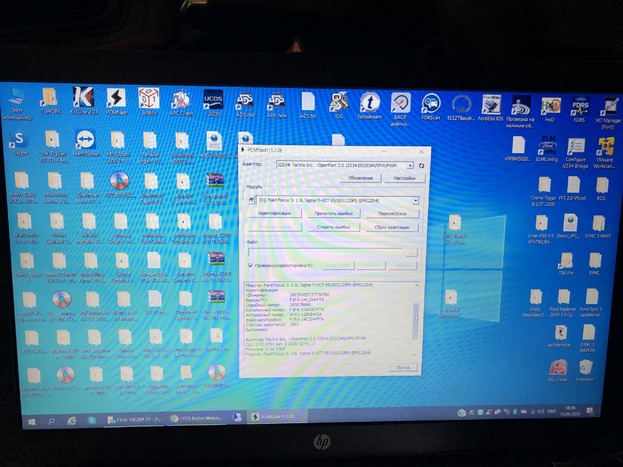Launch the TeamViewer desktop icon
The image size is (623, 467).
tap(86, 142)
